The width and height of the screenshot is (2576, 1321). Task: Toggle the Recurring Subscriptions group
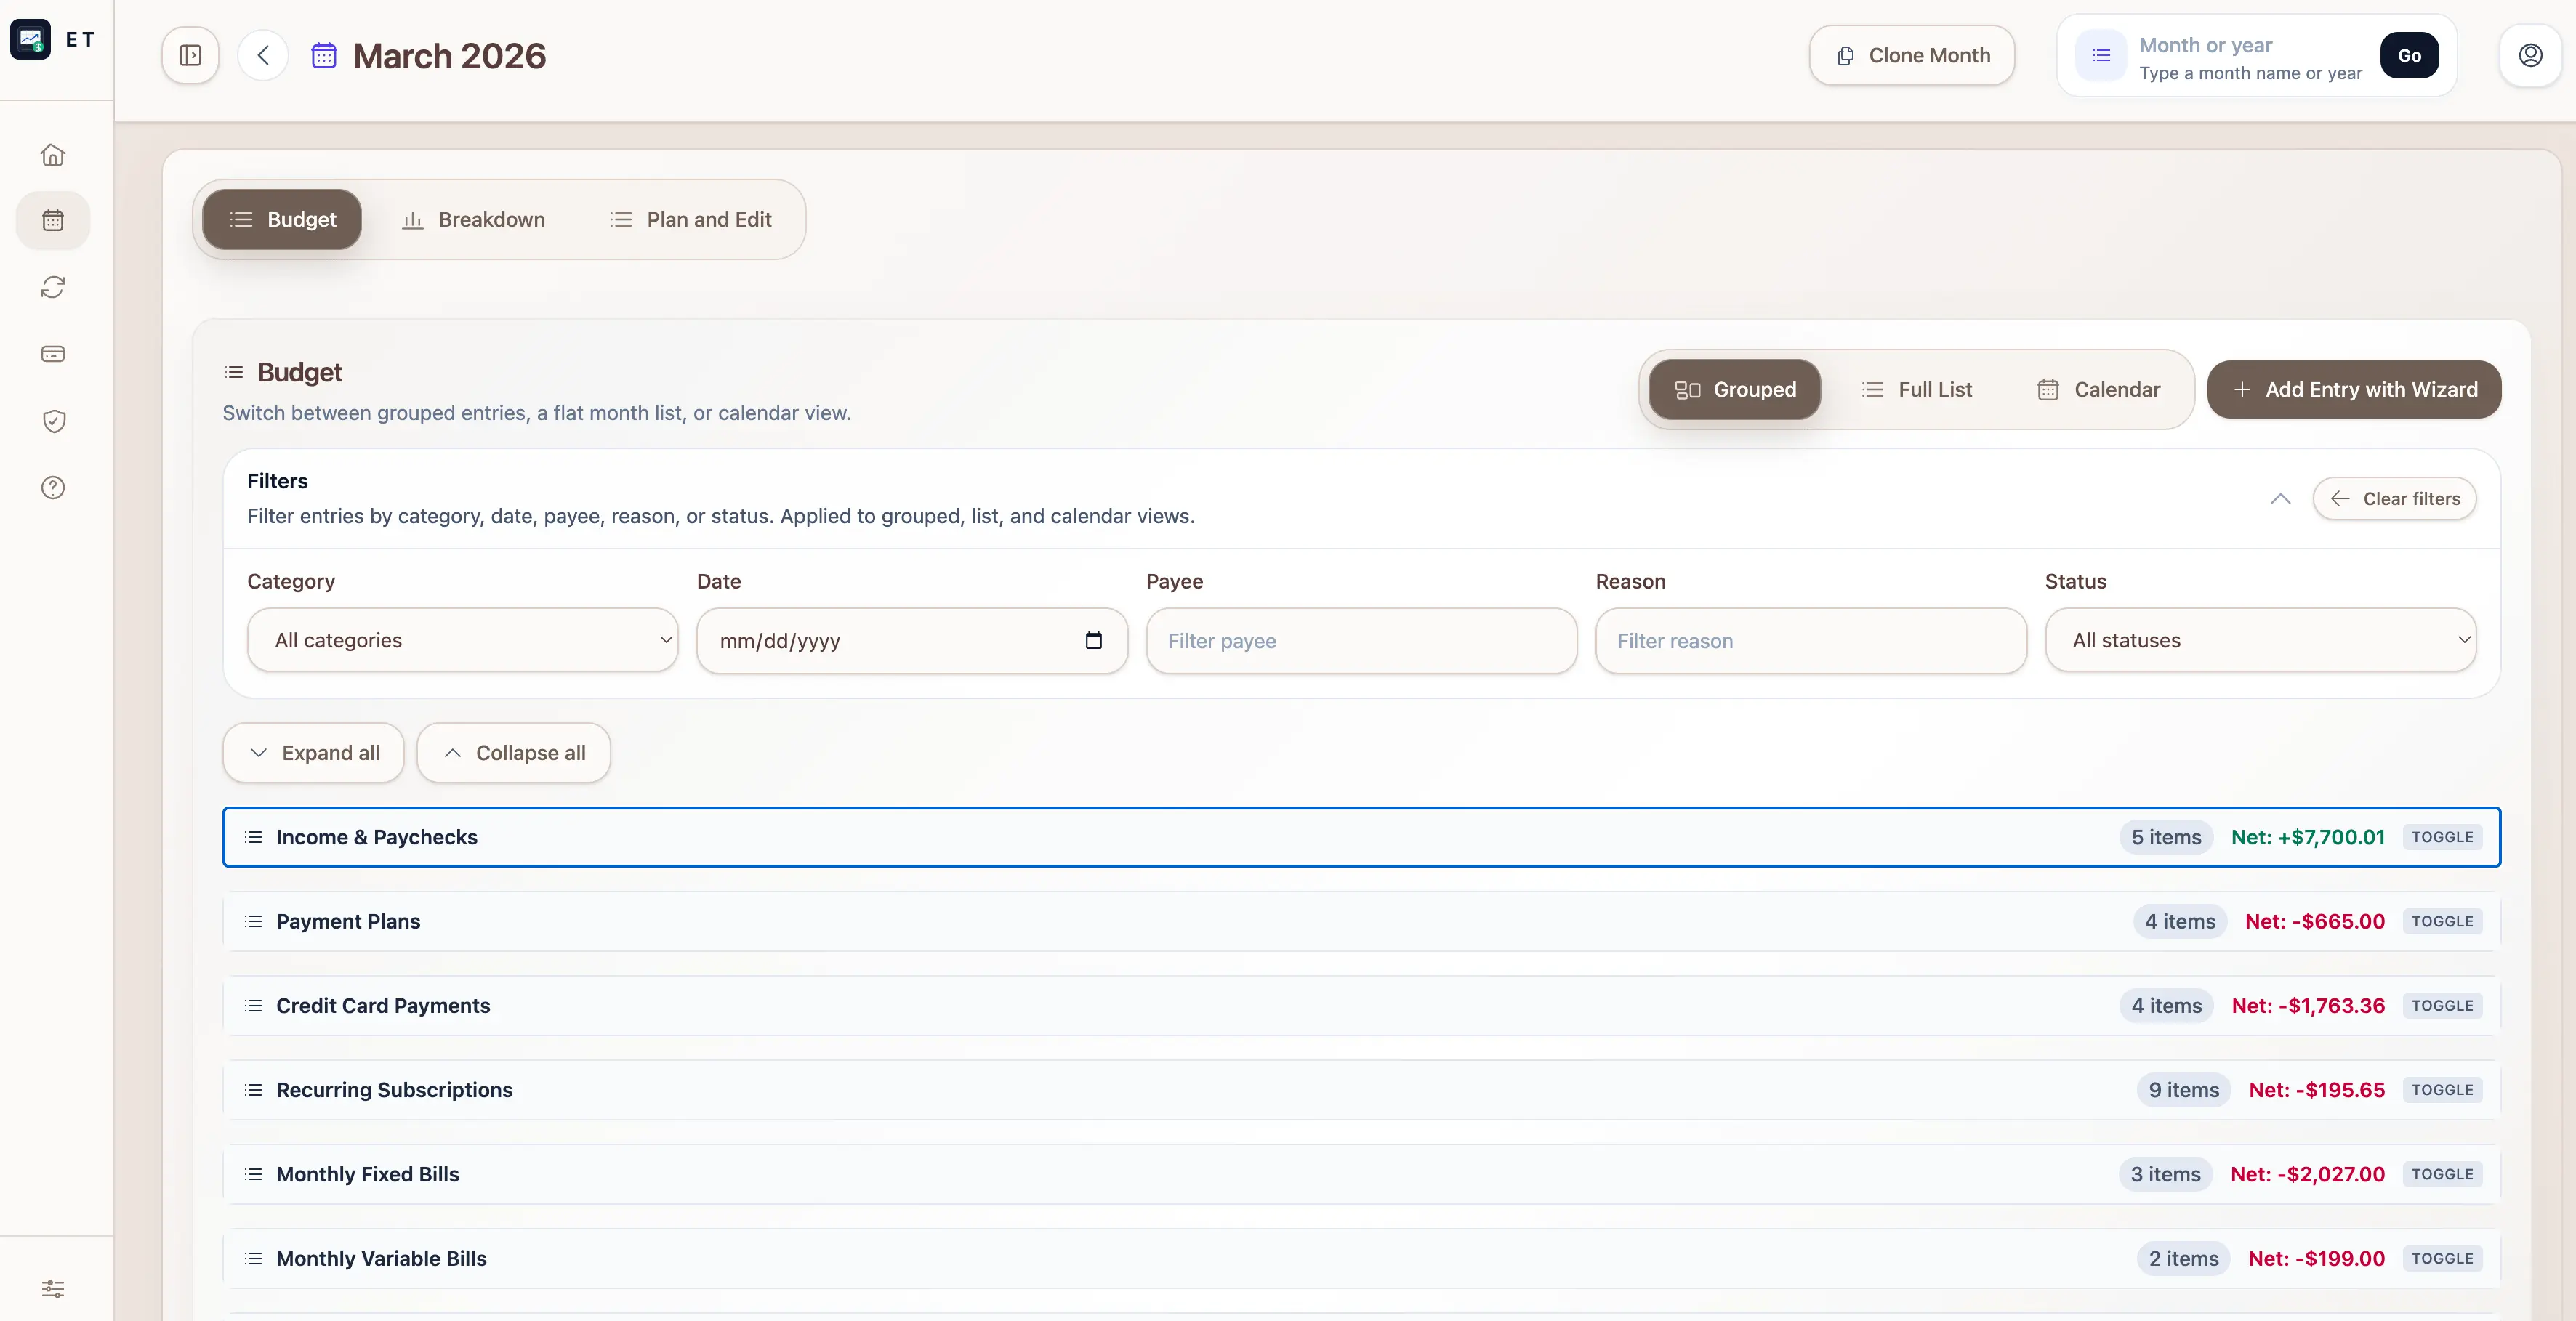coord(2441,1090)
